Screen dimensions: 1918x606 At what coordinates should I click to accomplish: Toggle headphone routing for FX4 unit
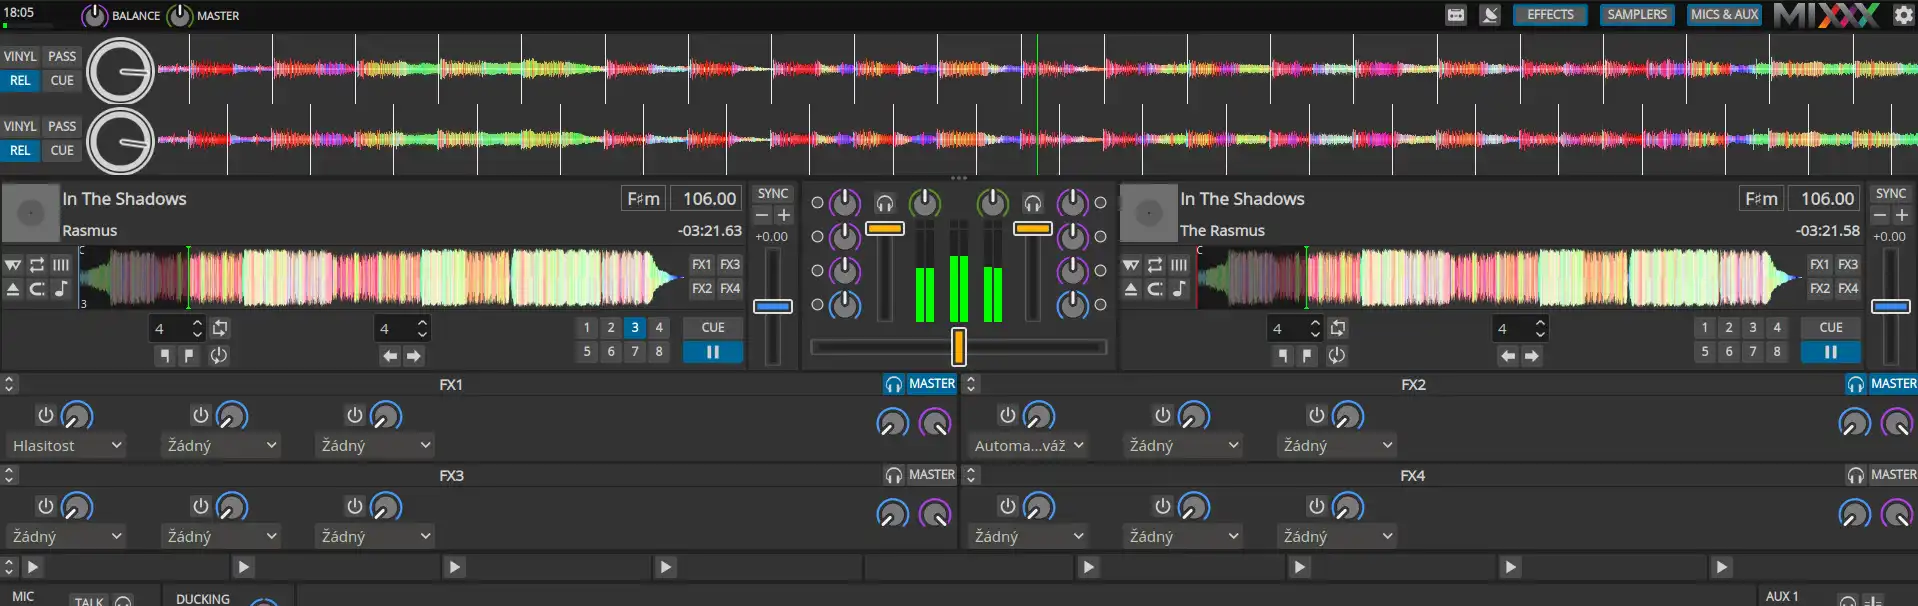(1856, 475)
